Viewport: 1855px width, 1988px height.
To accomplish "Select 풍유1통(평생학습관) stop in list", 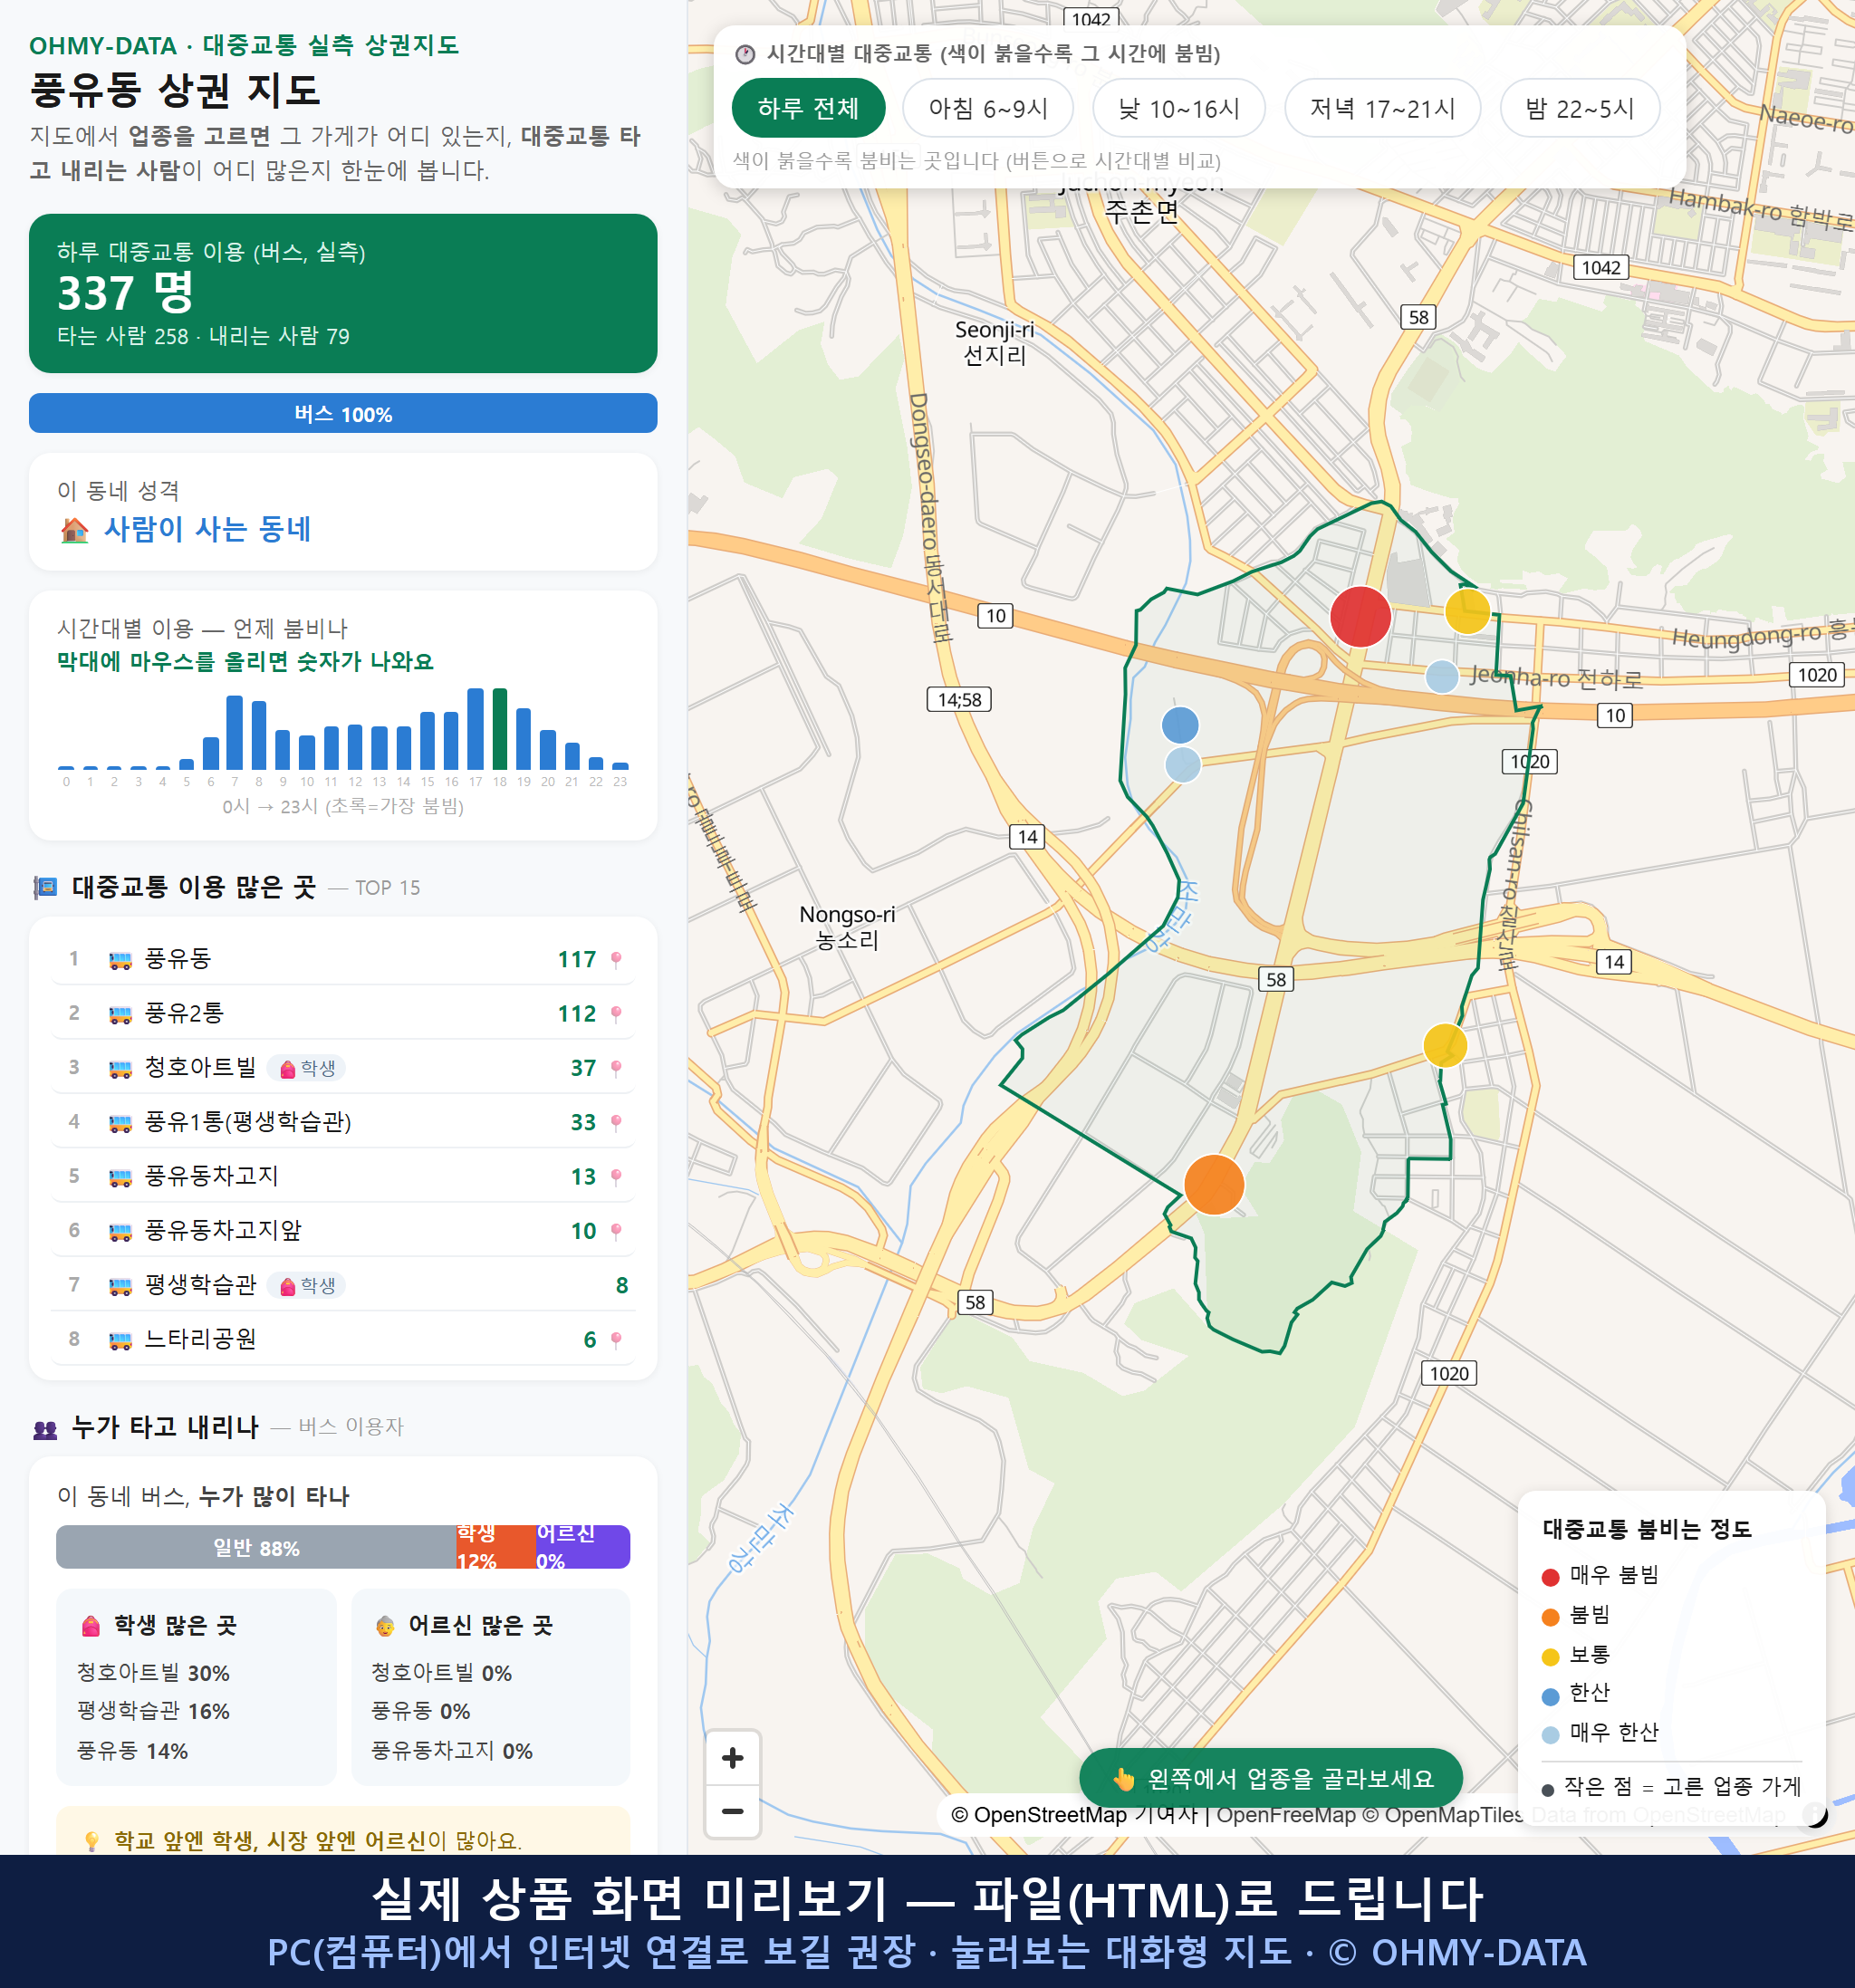I will pos(343,1122).
